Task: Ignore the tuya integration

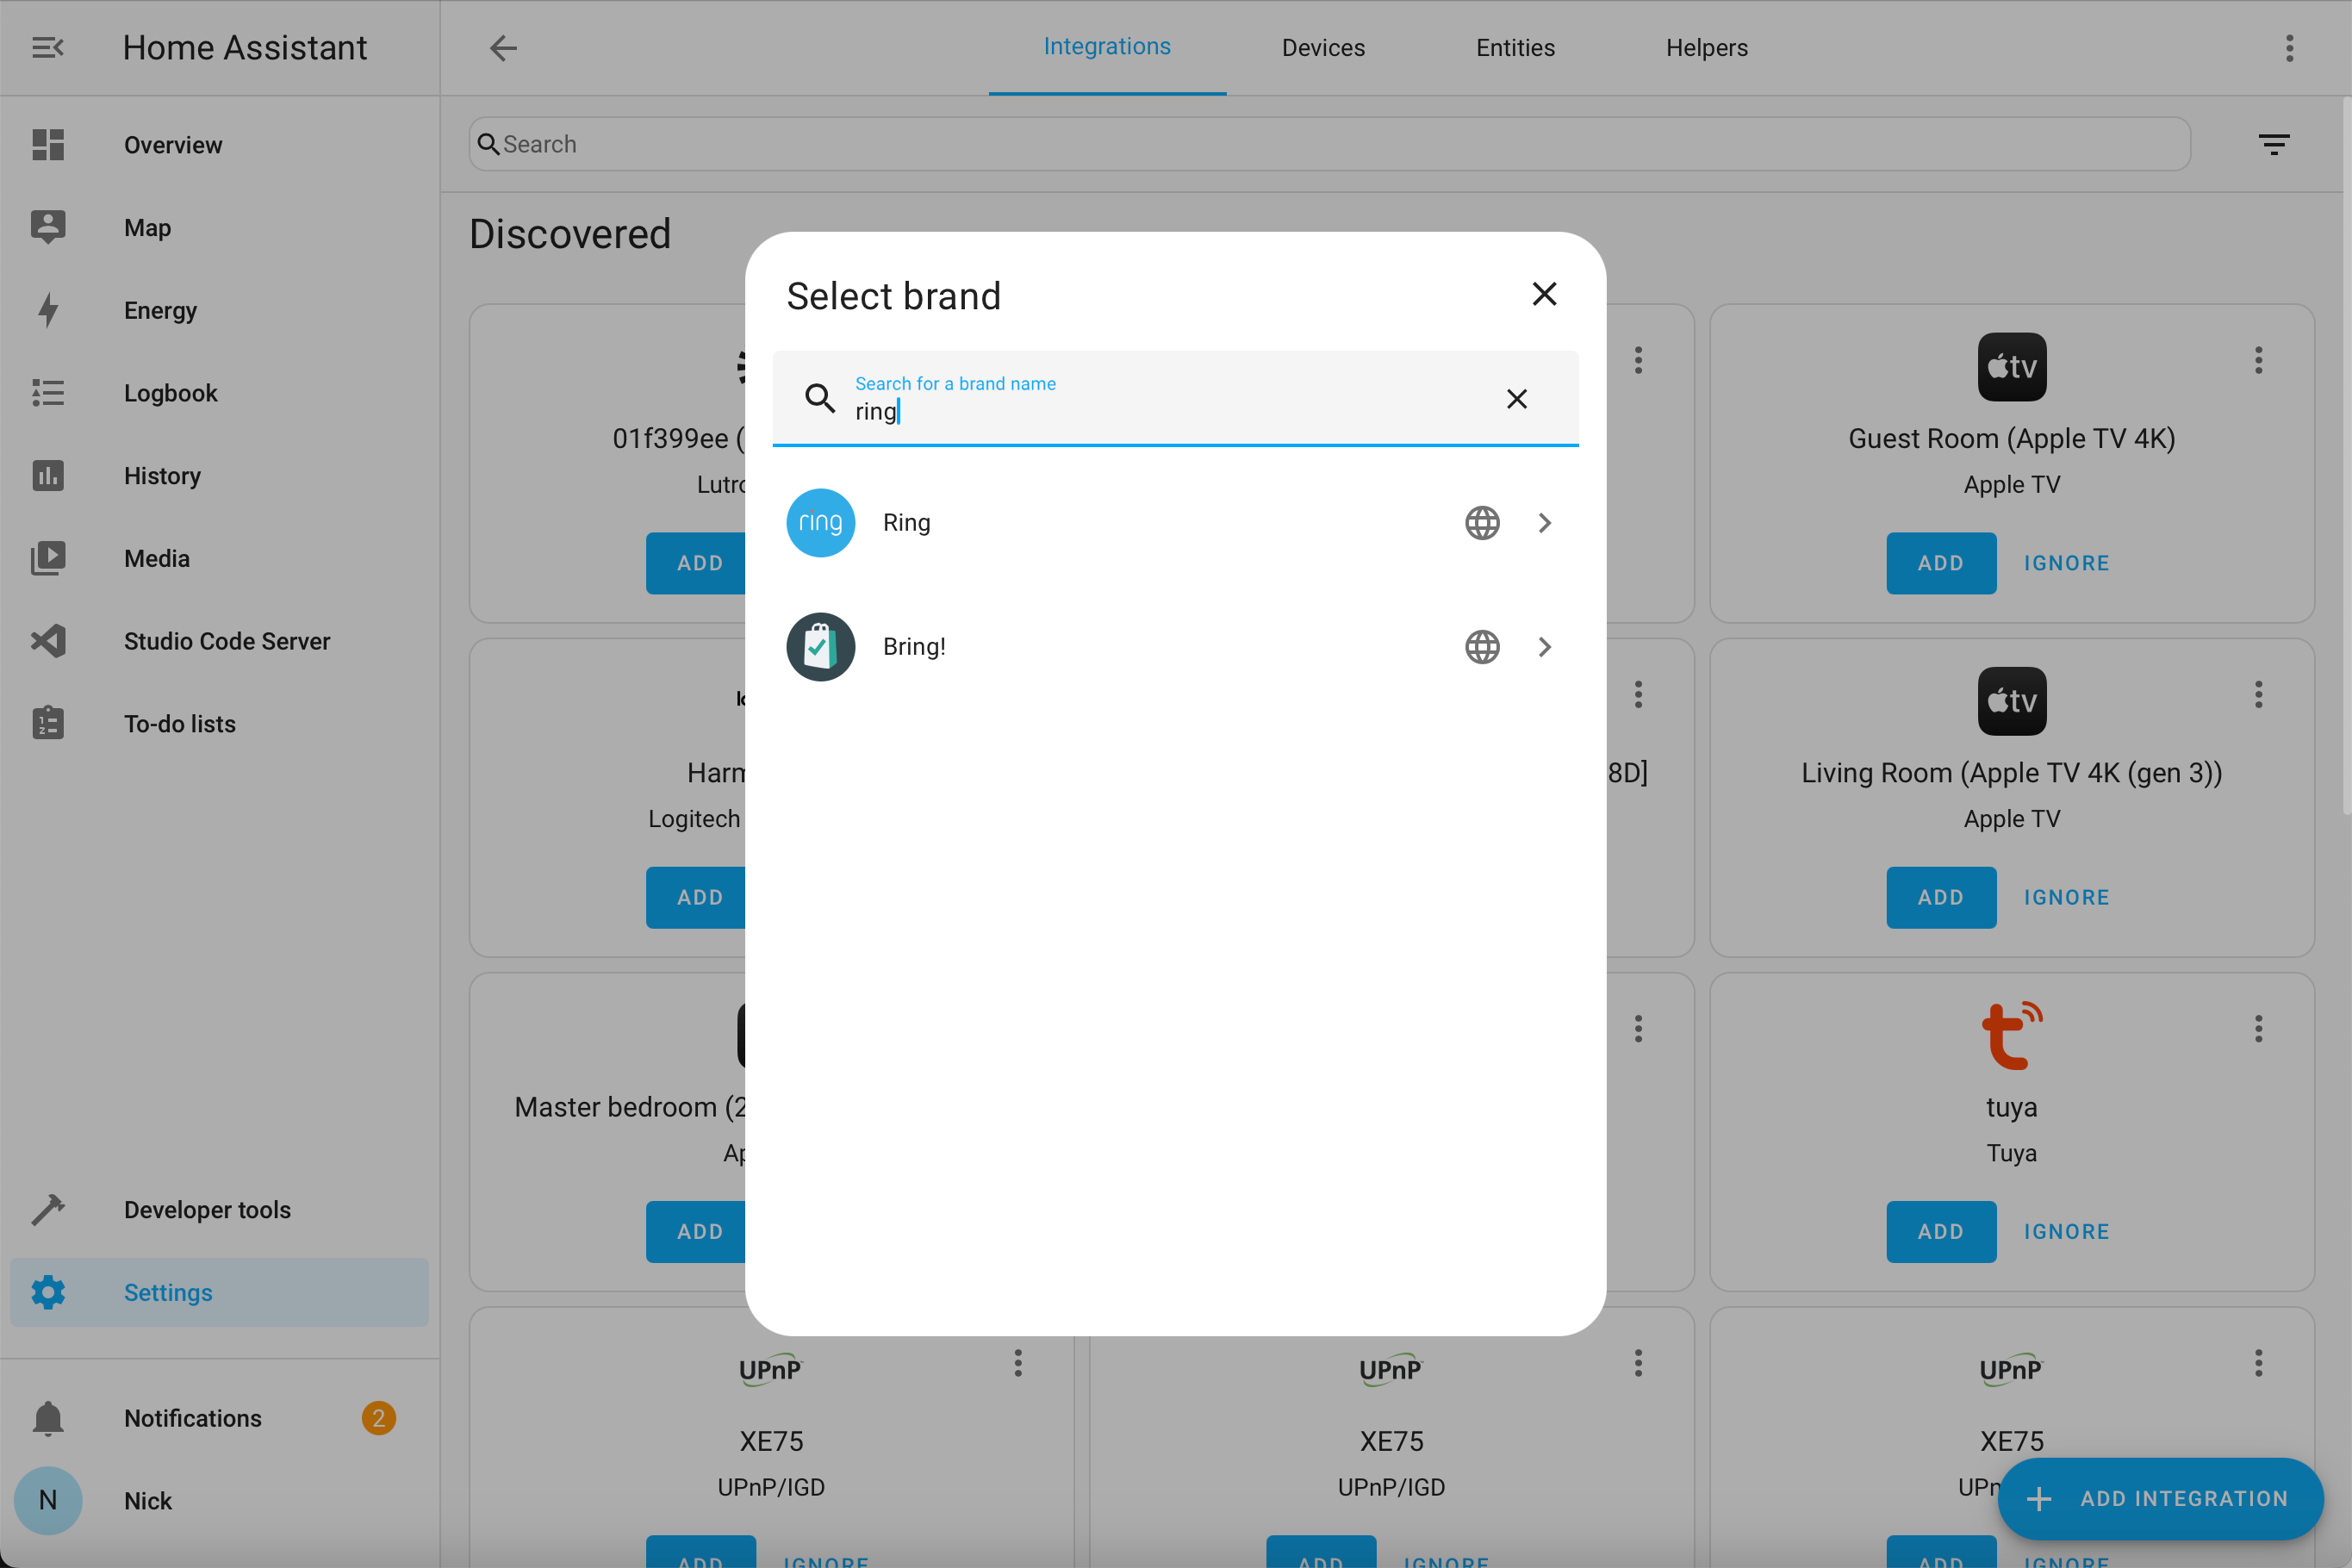Action: [x=2066, y=1231]
